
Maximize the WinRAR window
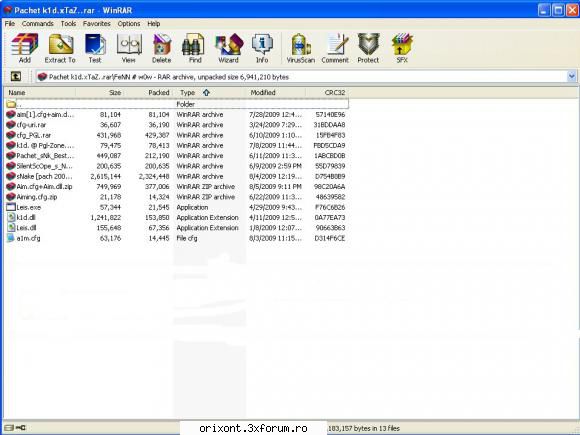[558, 10]
